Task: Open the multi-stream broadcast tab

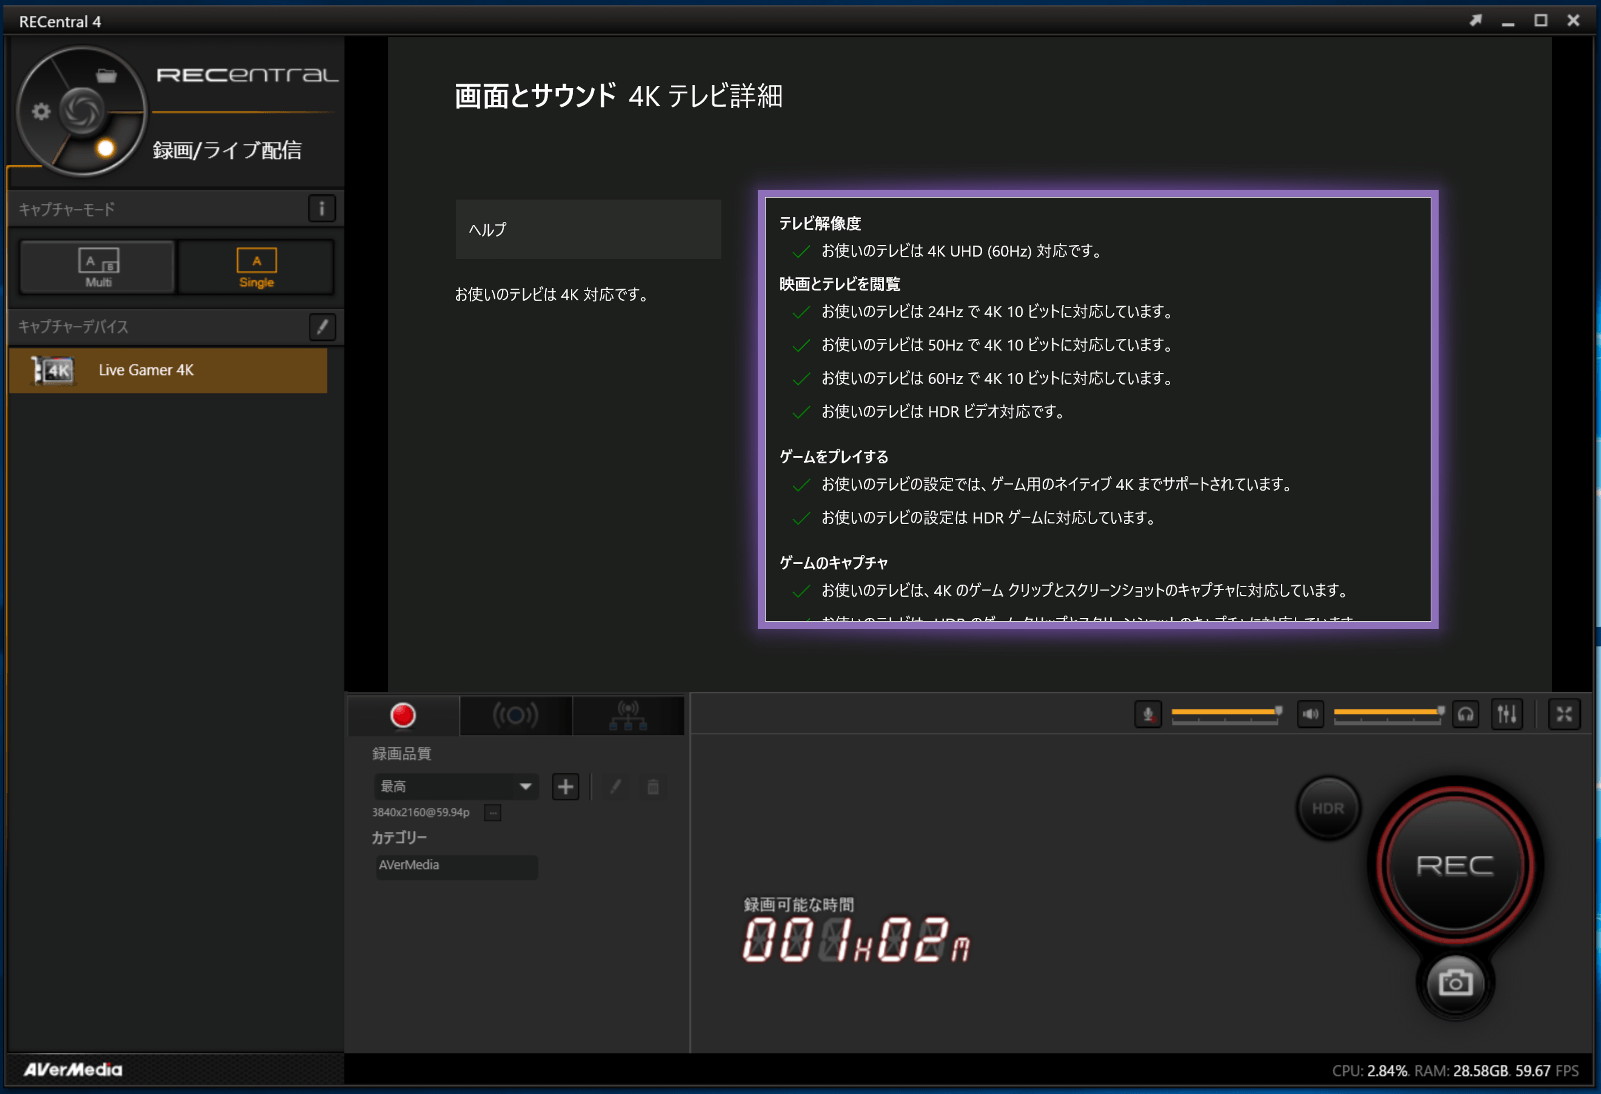Action: click(628, 716)
